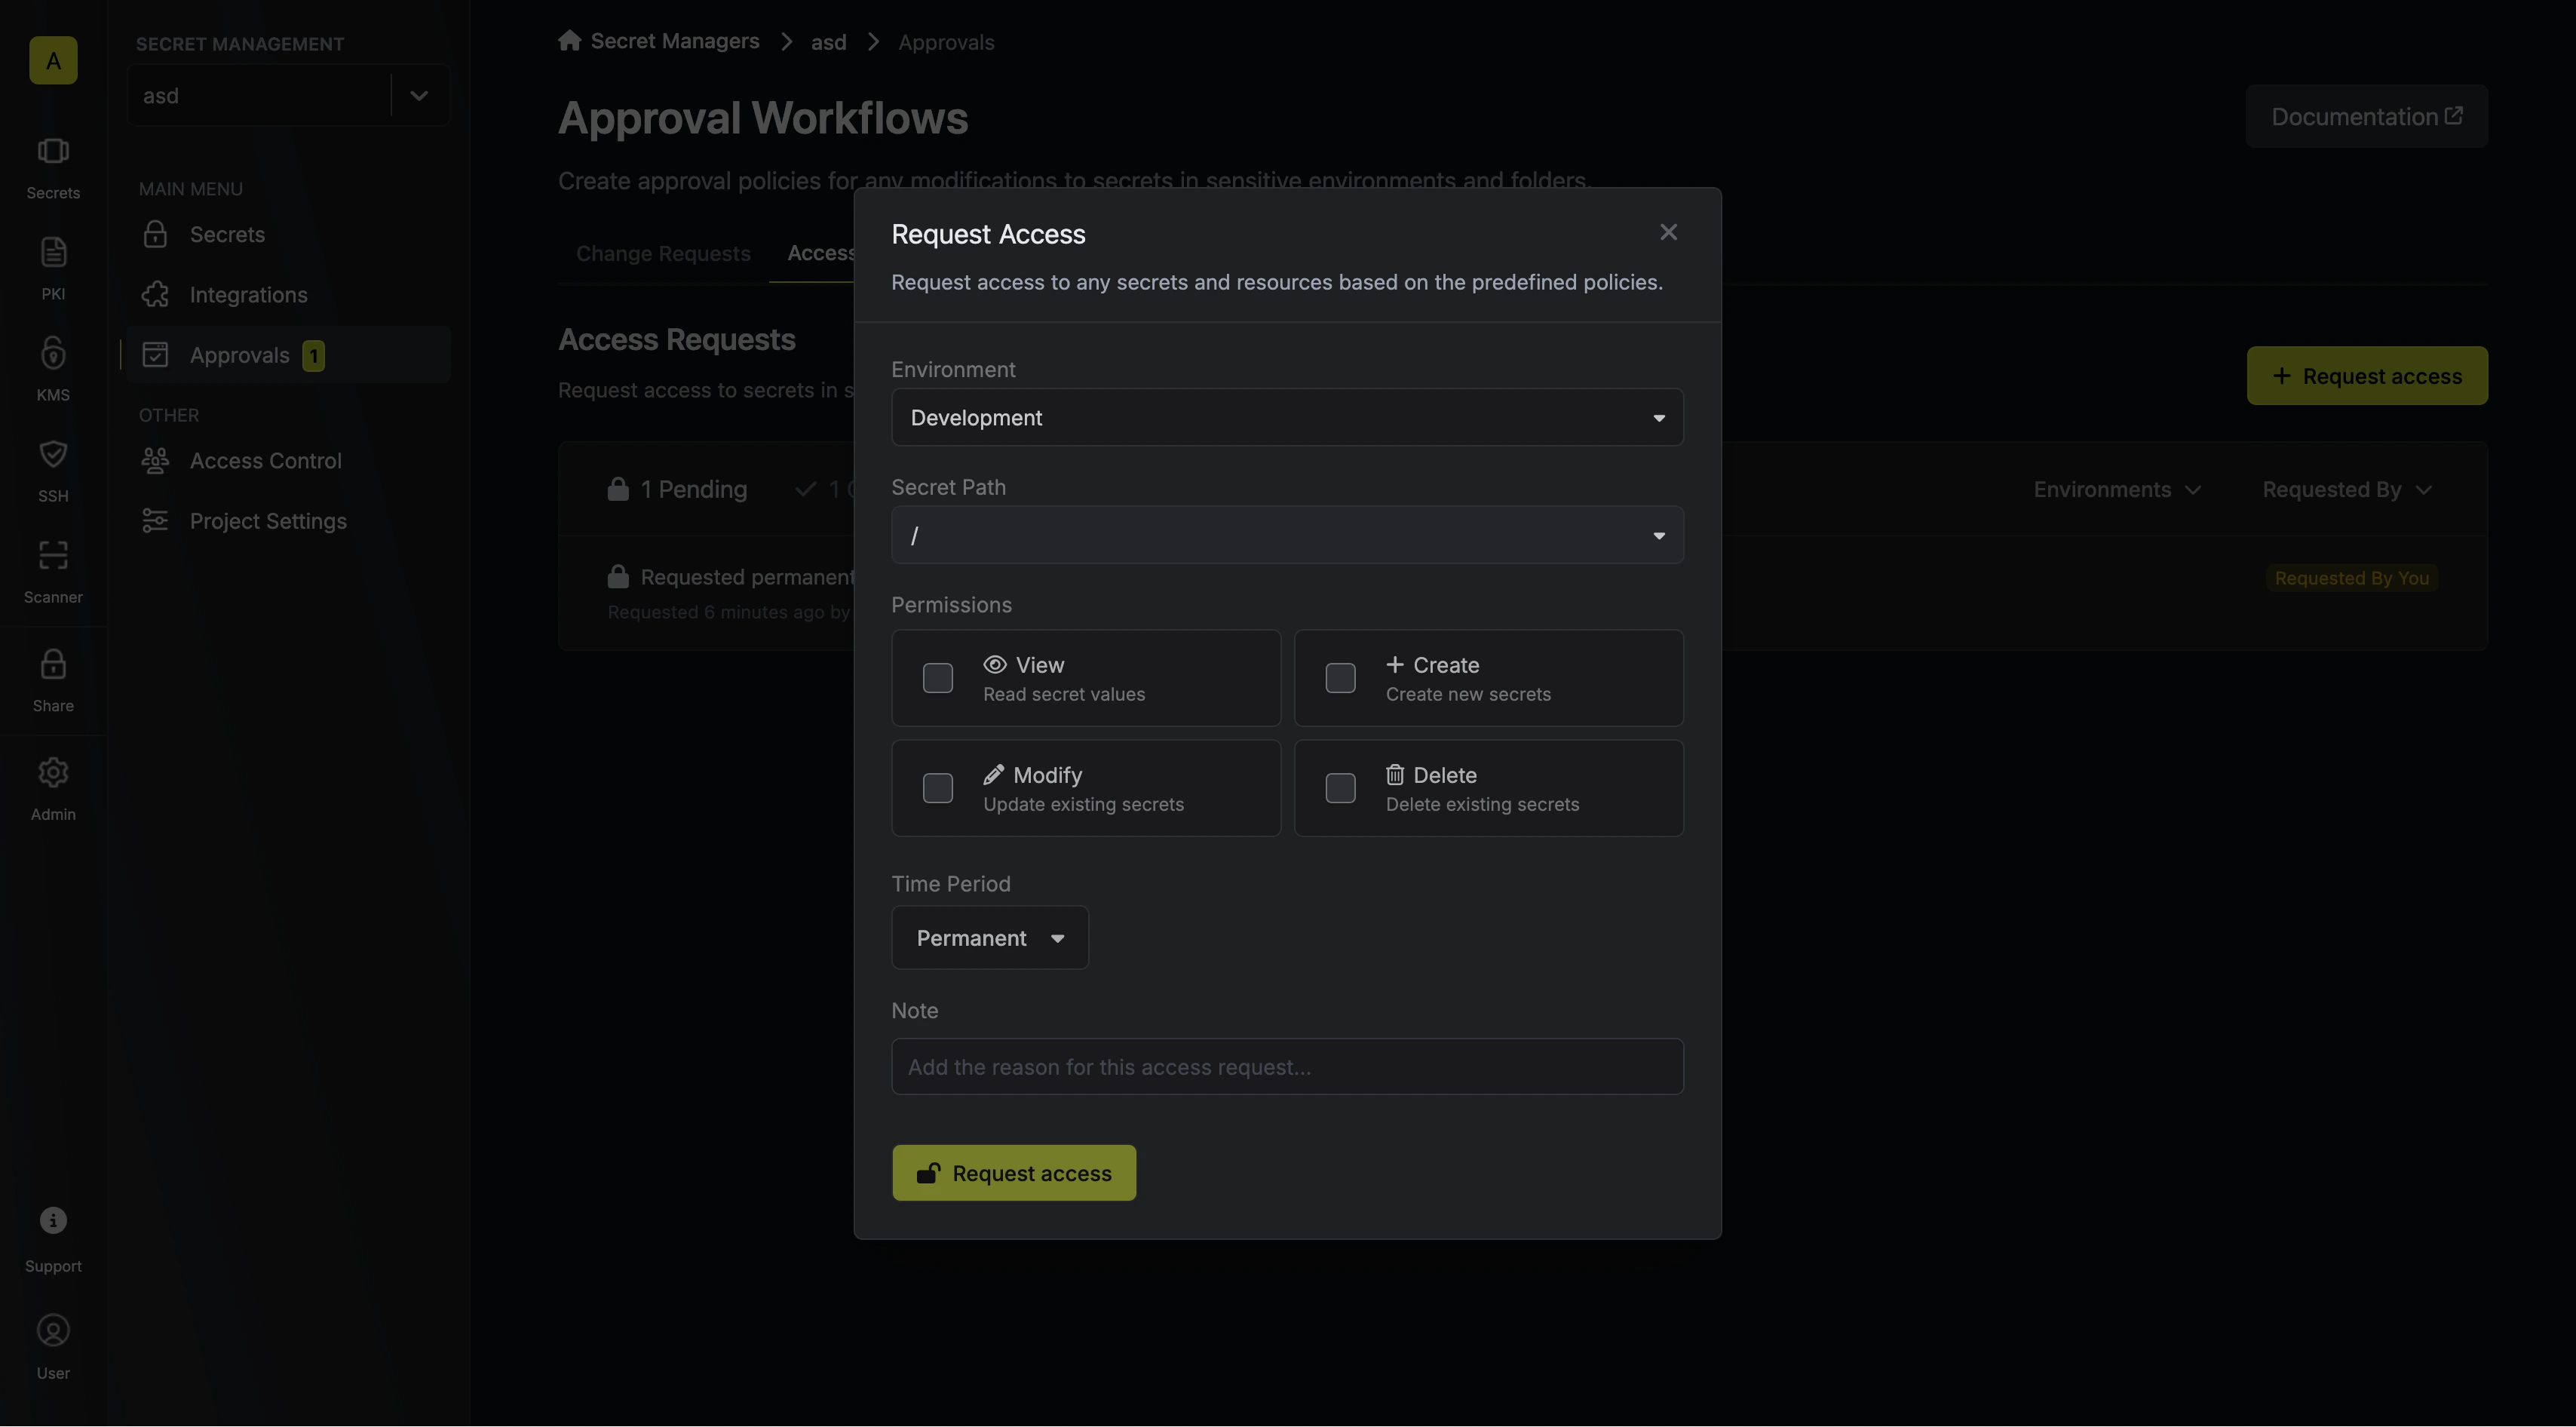This screenshot has height=1427, width=2576.
Task: Click the puzzle icon beside Integrations
Action: pyautogui.click(x=155, y=294)
